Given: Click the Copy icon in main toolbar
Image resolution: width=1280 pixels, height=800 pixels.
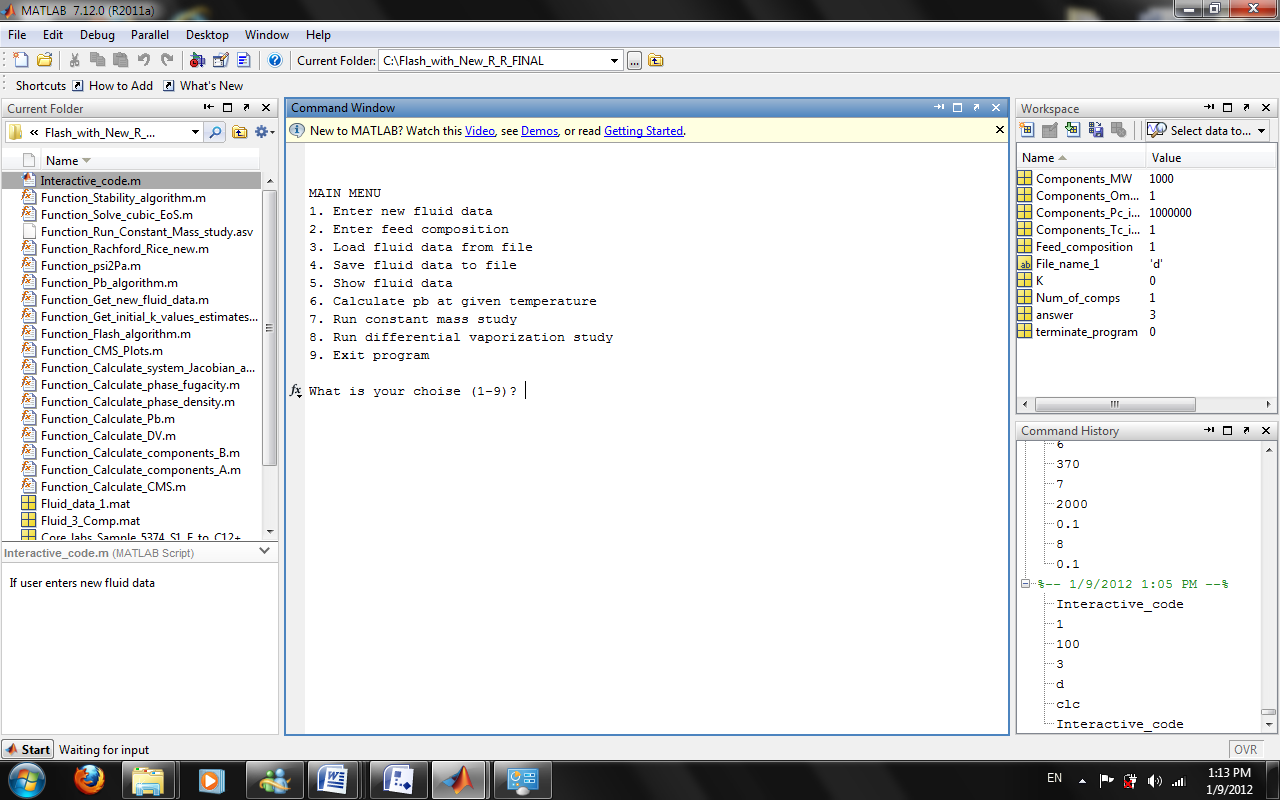Looking at the screenshot, I should [x=98, y=60].
